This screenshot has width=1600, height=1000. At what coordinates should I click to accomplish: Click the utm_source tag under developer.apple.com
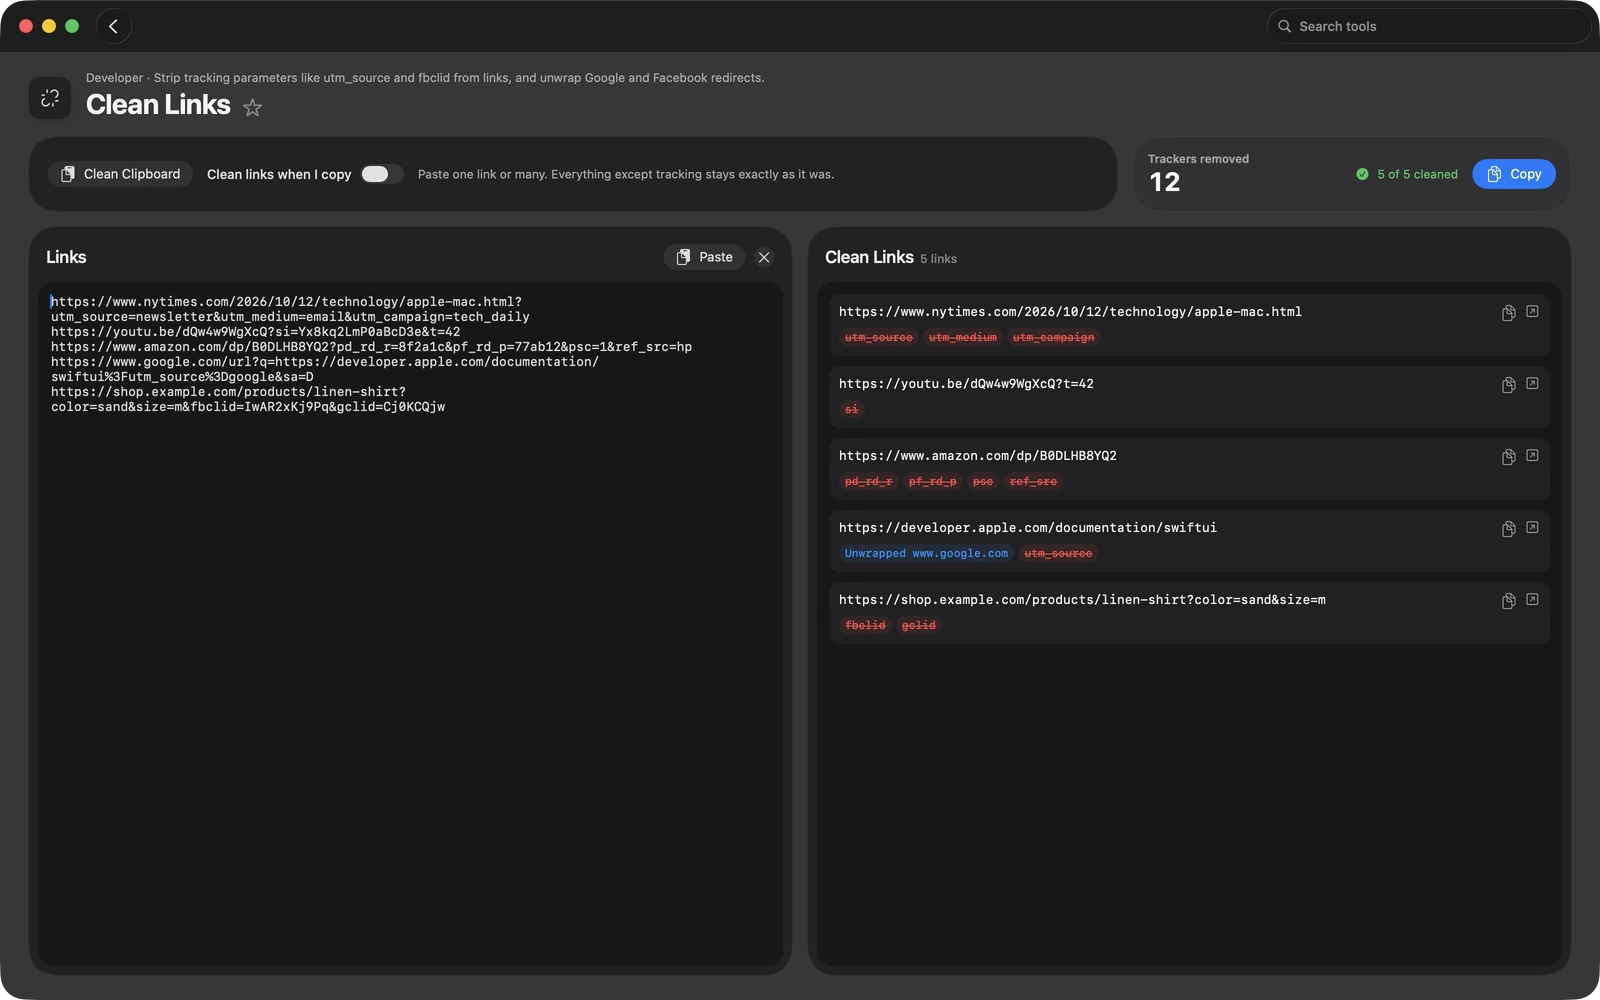(1058, 554)
